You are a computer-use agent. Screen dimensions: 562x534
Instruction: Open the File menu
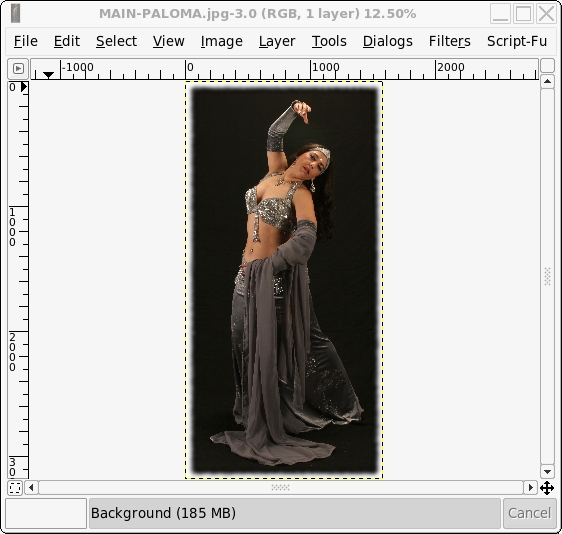tap(25, 42)
